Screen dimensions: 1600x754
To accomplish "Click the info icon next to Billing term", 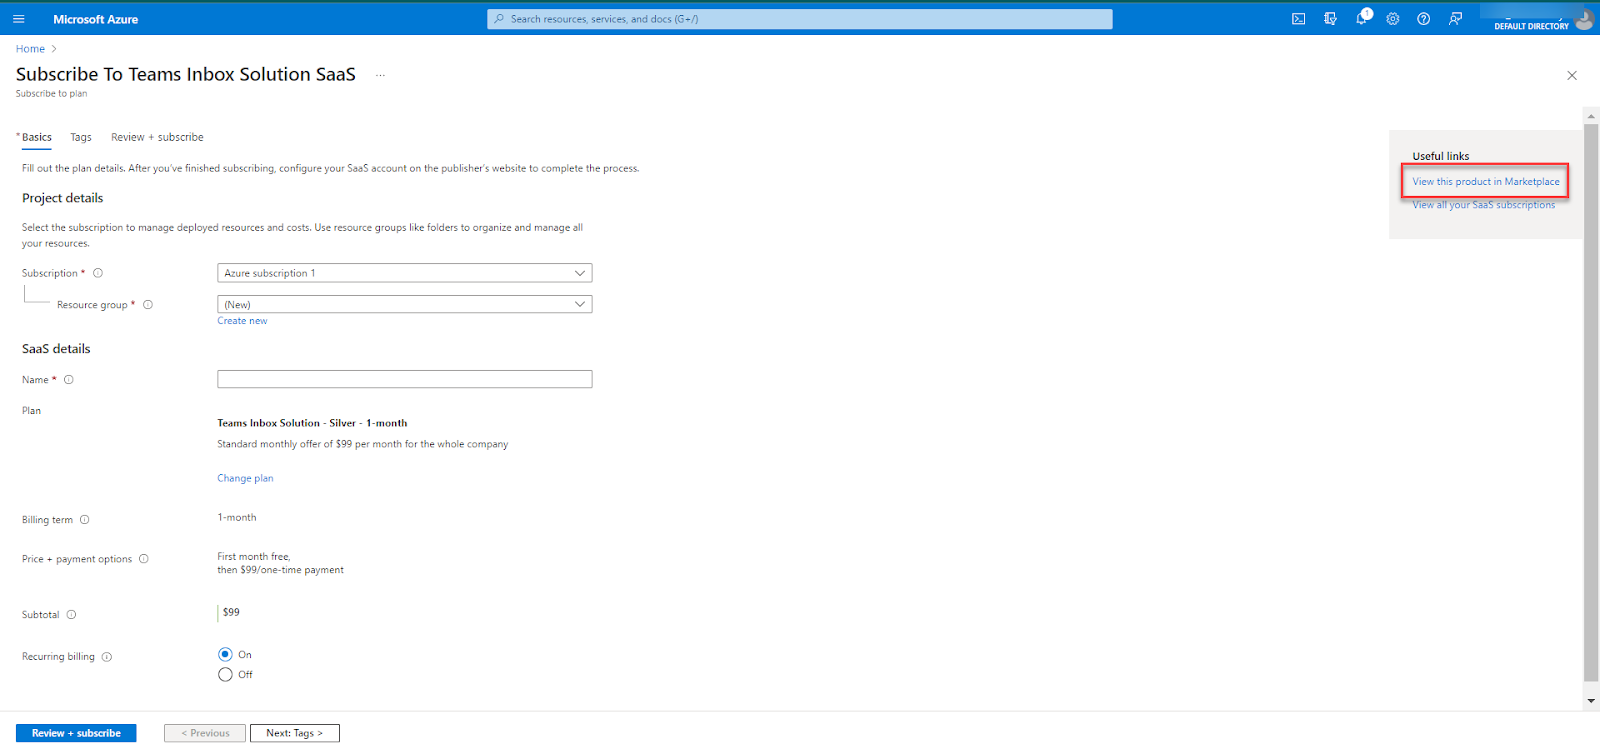I will (85, 520).
